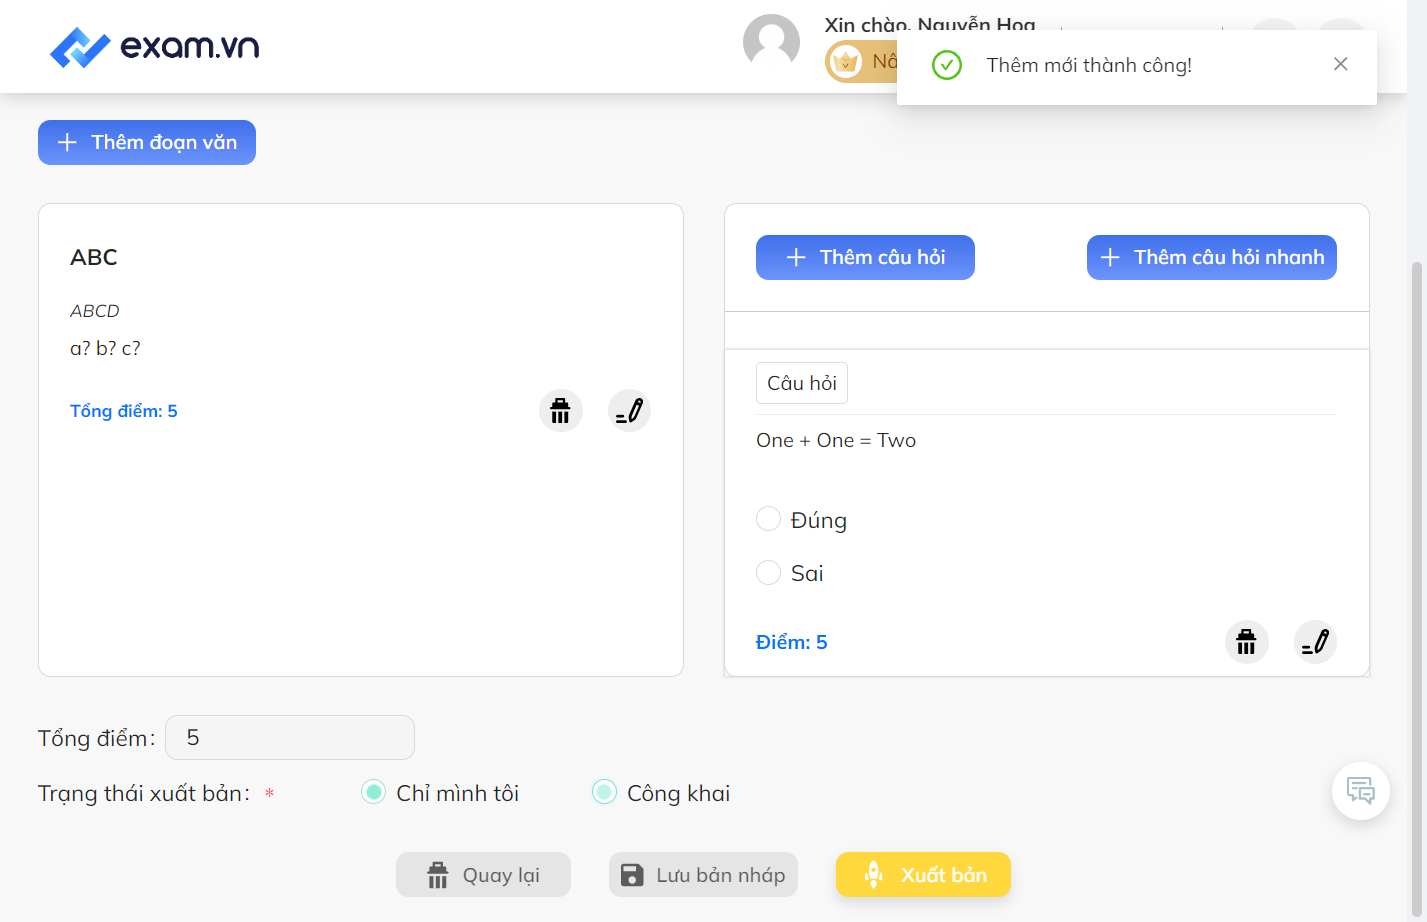Choose Công khai publish status
This screenshot has width=1427, height=922.
[604, 792]
